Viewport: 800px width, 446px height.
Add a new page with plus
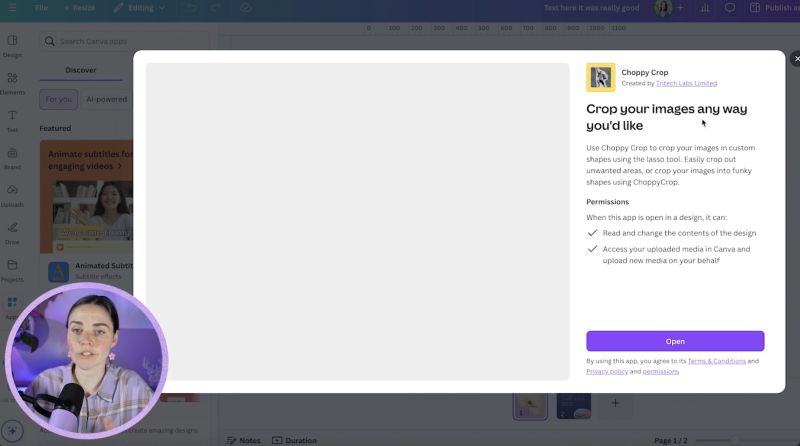click(615, 404)
